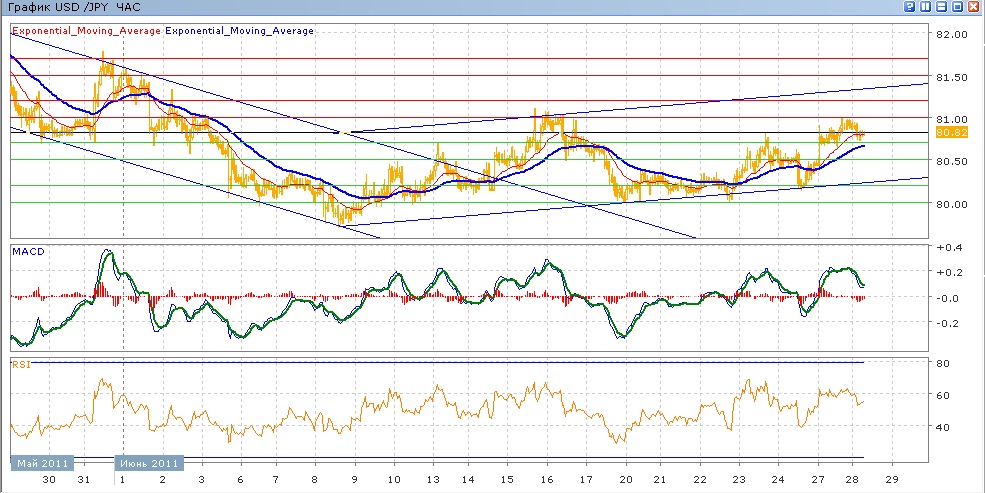985x493 pixels.
Task: Open help via the question mark icon
Action: 909,7
